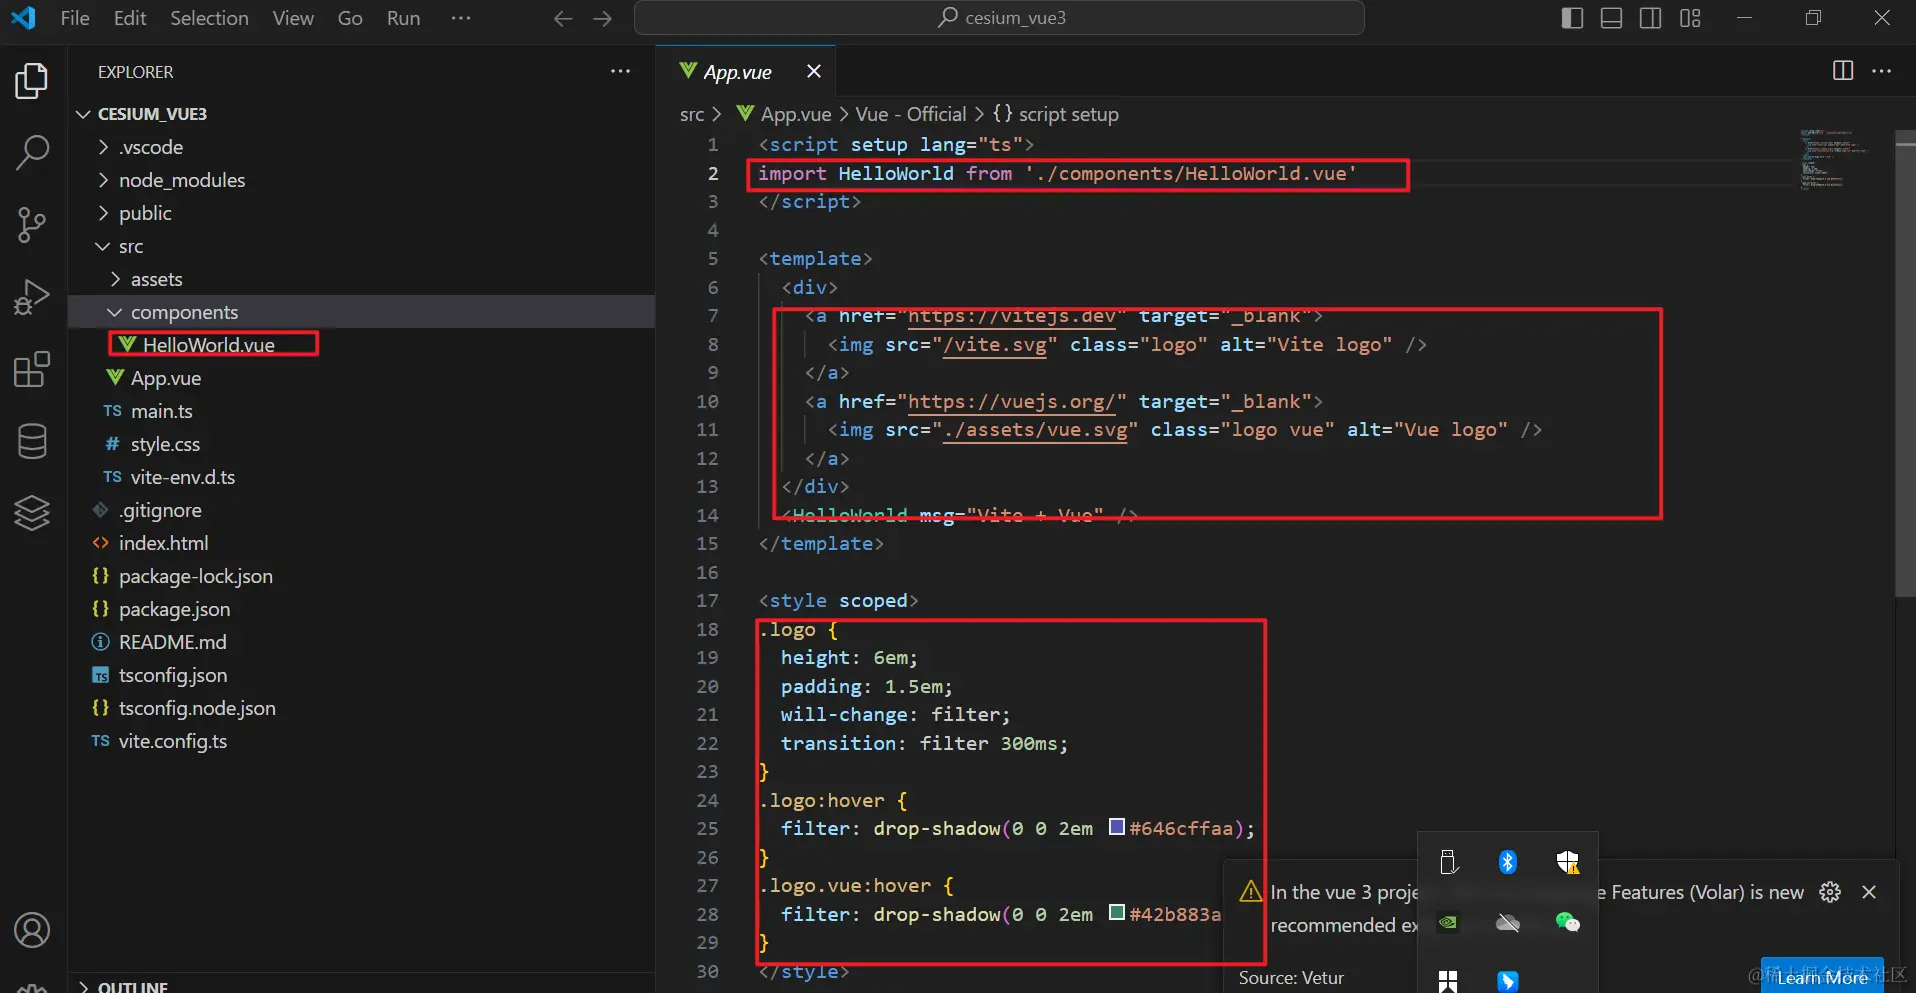Image resolution: width=1916 pixels, height=993 pixels.
Task: Go back with the navigation arrow
Action: tap(564, 18)
